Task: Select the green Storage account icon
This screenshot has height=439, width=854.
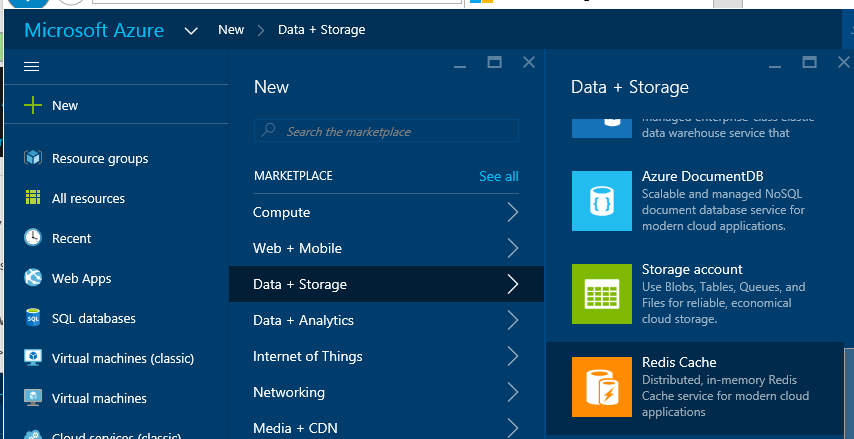Action: click(601, 294)
